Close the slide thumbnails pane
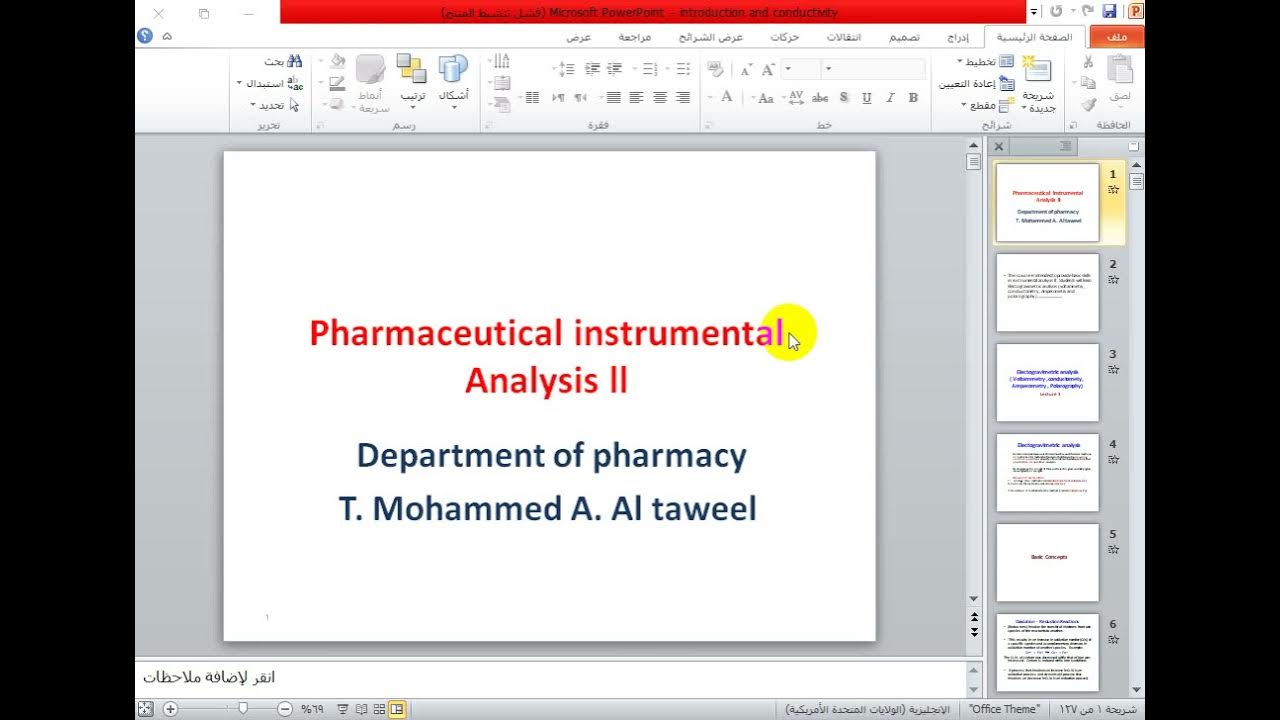 [998, 146]
